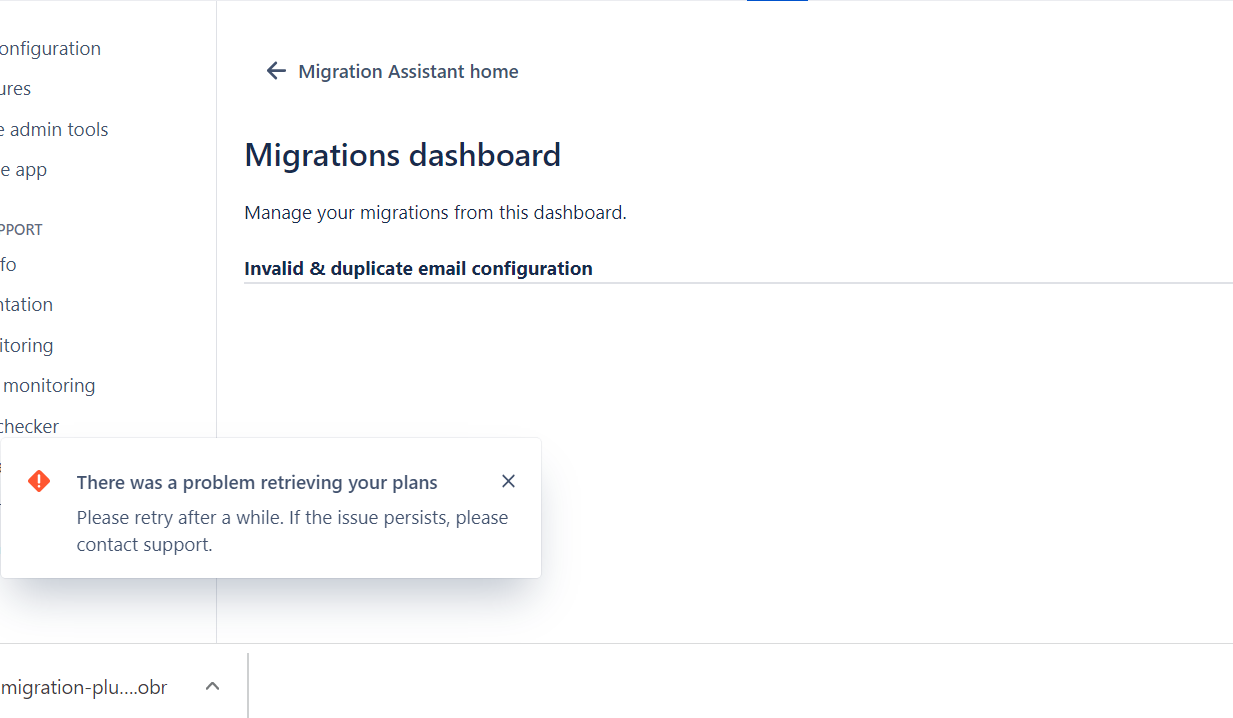1233x718 pixels.
Task: Open the Migration Assistant home link
Action: point(408,71)
